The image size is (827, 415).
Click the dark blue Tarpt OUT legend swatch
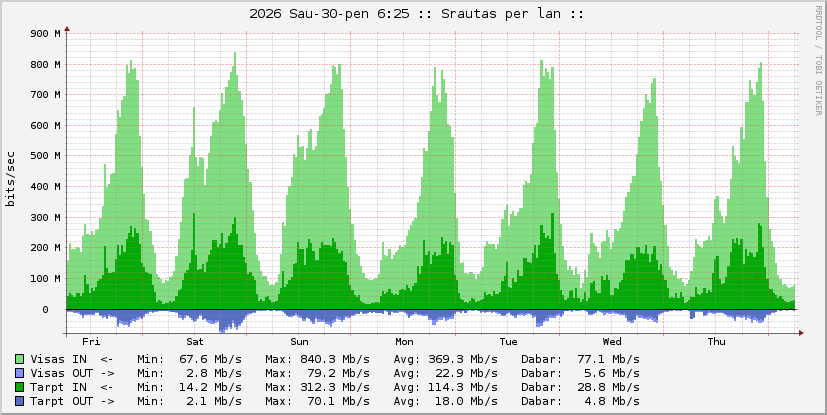(20, 401)
